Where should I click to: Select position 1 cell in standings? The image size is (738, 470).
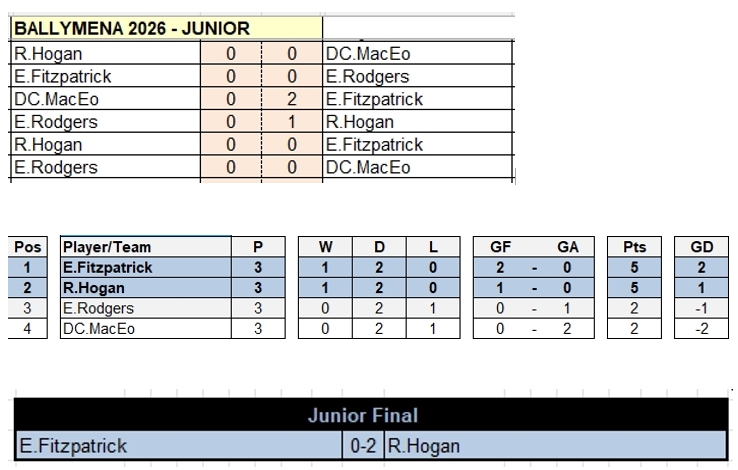(x=28, y=267)
